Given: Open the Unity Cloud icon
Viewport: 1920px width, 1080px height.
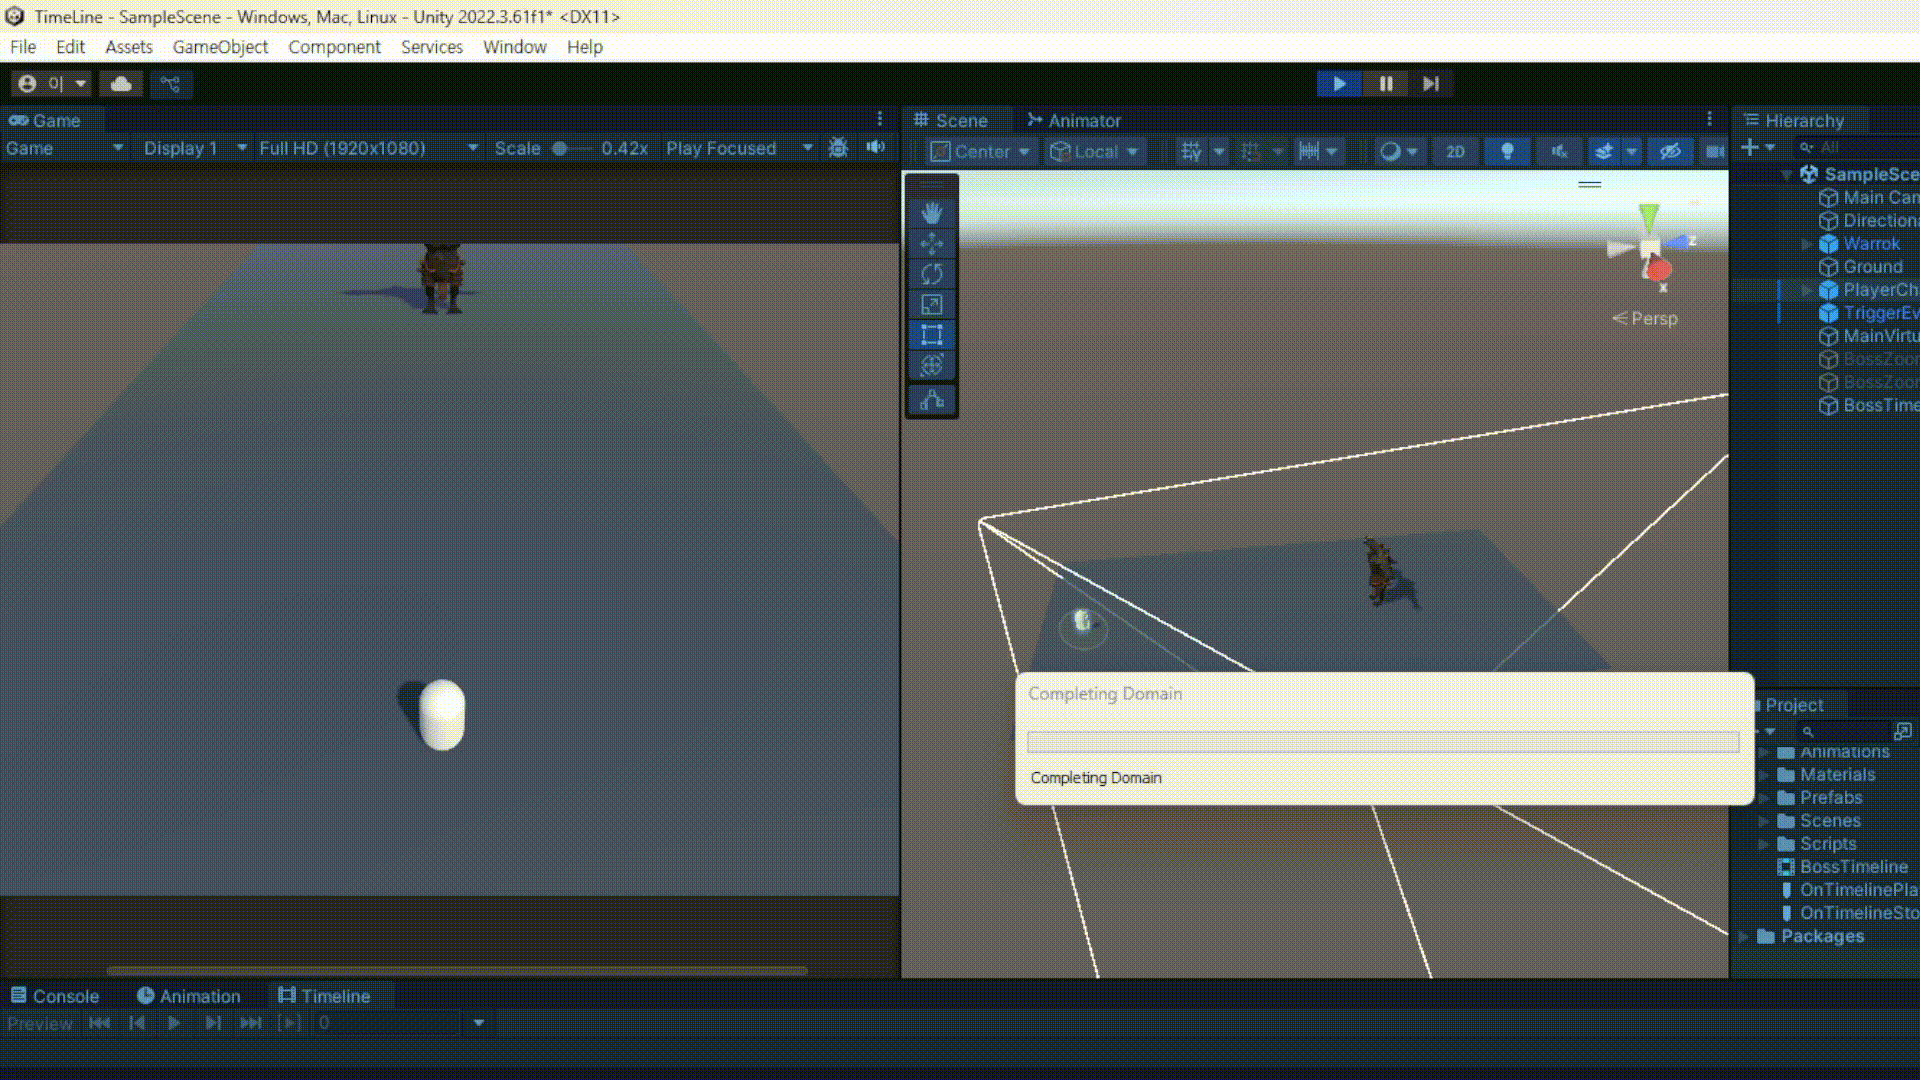Looking at the screenshot, I should click(121, 84).
